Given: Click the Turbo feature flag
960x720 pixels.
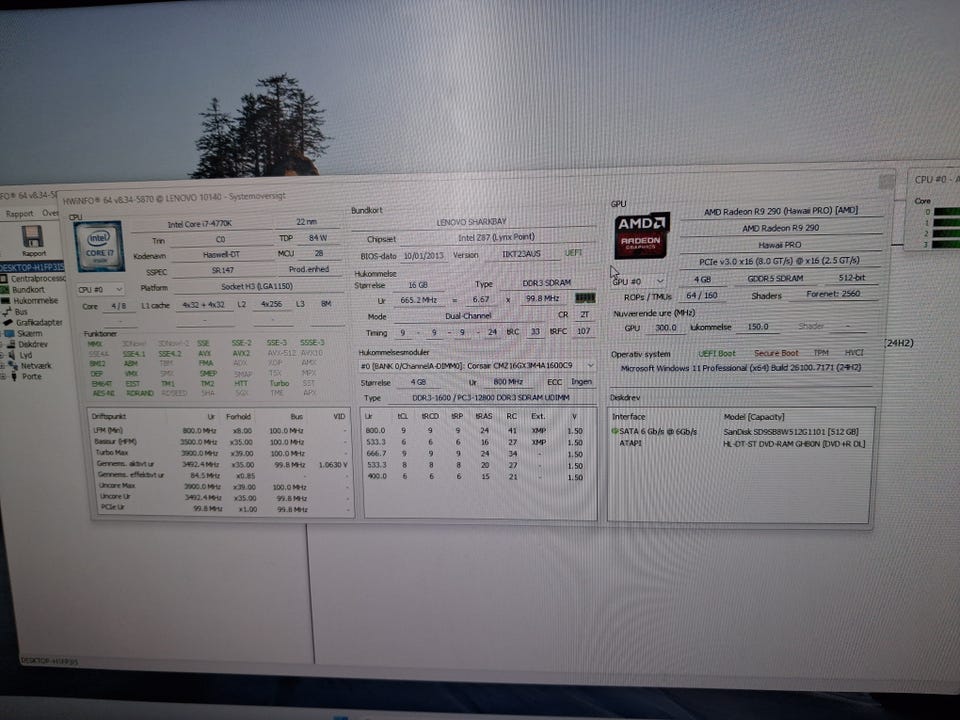Looking at the screenshot, I should (x=279, y=383).
